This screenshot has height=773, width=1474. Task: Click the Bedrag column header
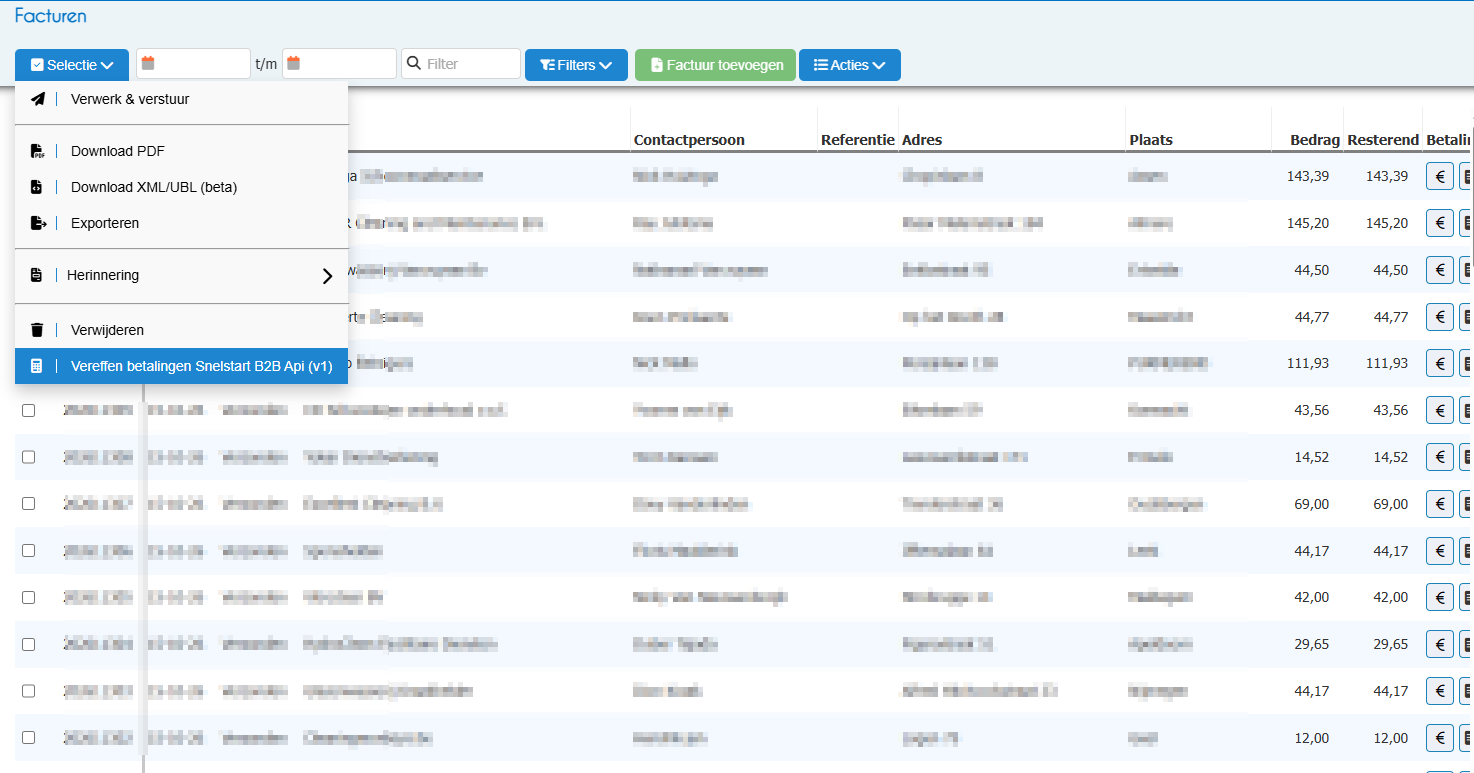point(1315,140)
